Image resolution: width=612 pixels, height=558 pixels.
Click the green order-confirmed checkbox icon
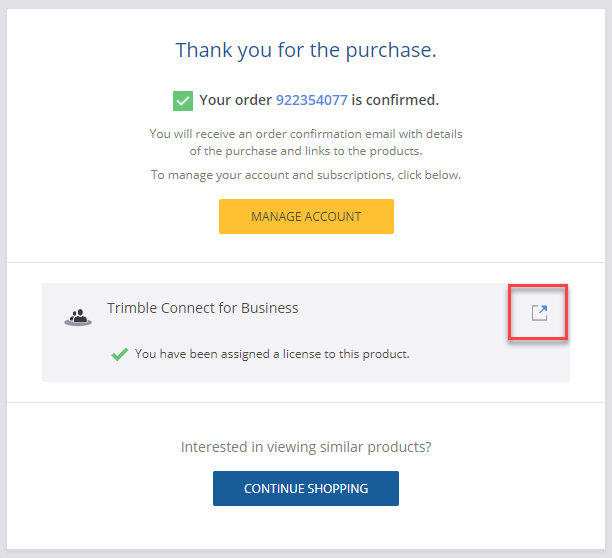(x=183, y=100)
